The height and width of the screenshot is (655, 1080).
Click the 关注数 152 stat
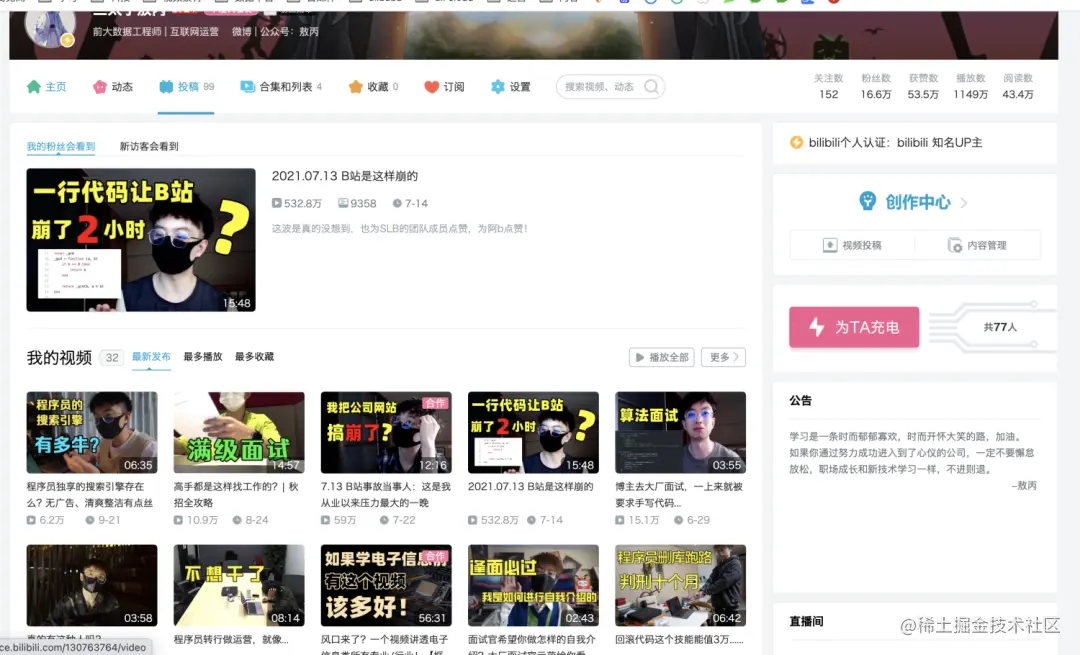coord(829,87)
